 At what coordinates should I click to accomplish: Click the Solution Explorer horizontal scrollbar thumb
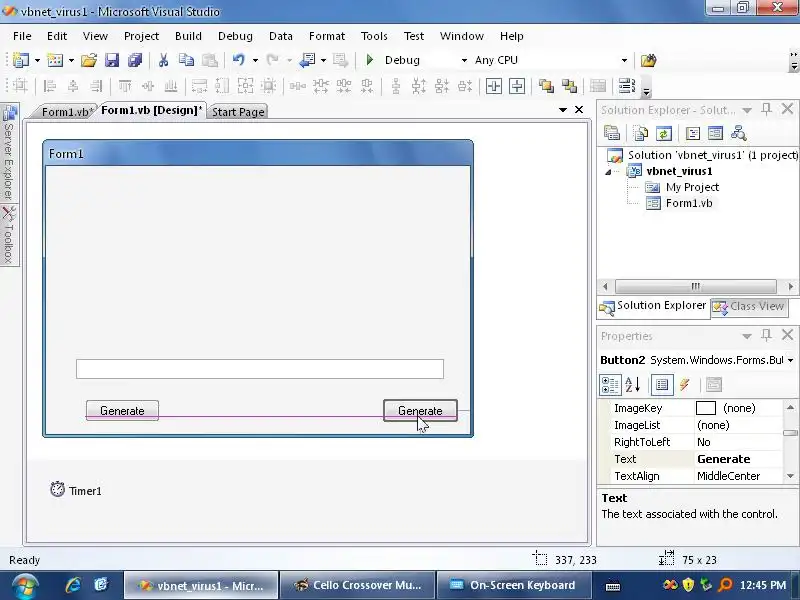tap(696, 286)
